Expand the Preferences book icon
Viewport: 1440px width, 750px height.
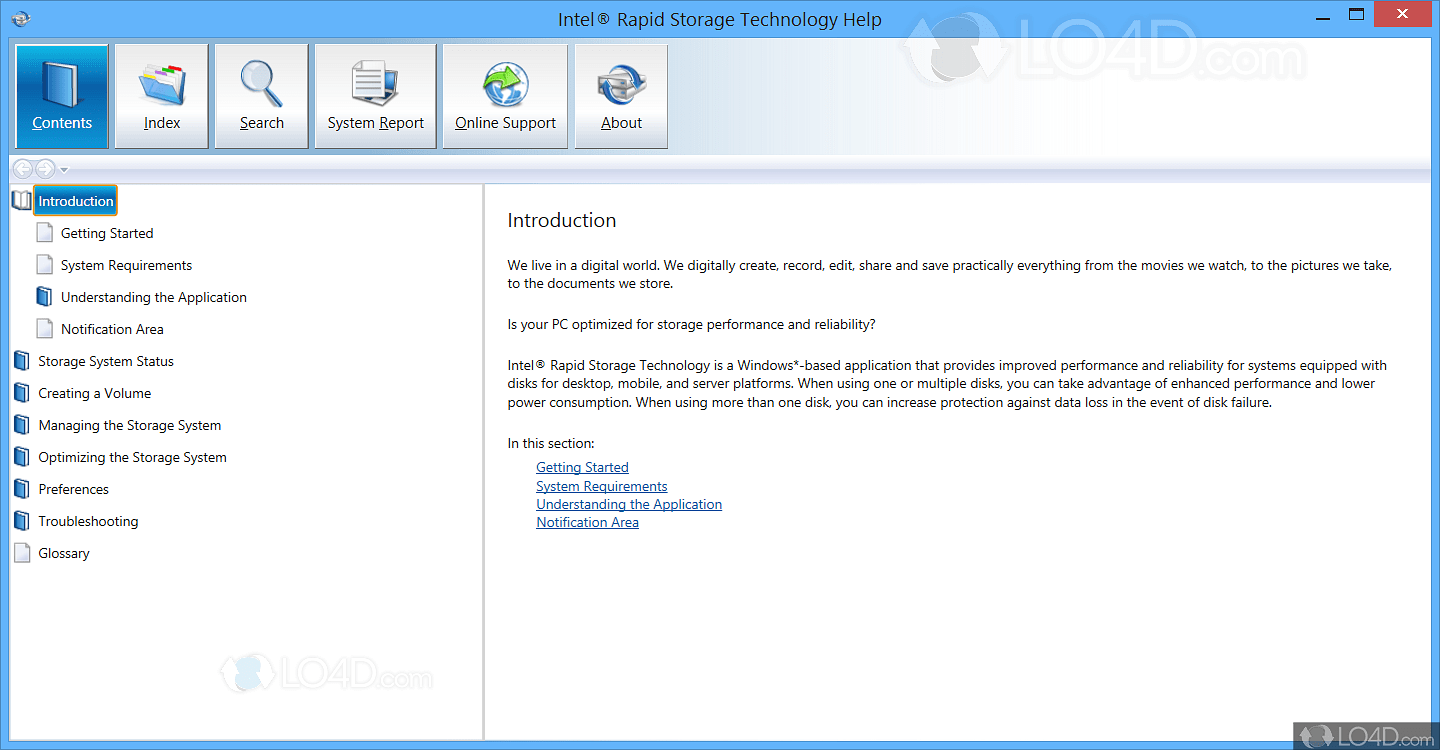click(x=22, y=489)
